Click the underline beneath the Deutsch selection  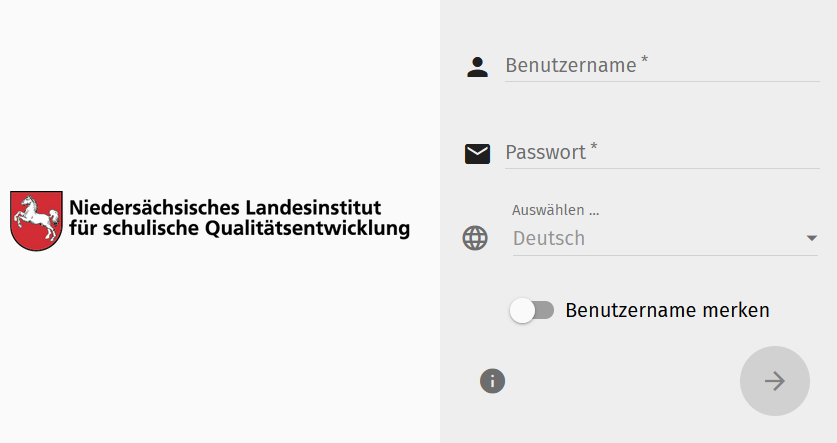[665, 255]
